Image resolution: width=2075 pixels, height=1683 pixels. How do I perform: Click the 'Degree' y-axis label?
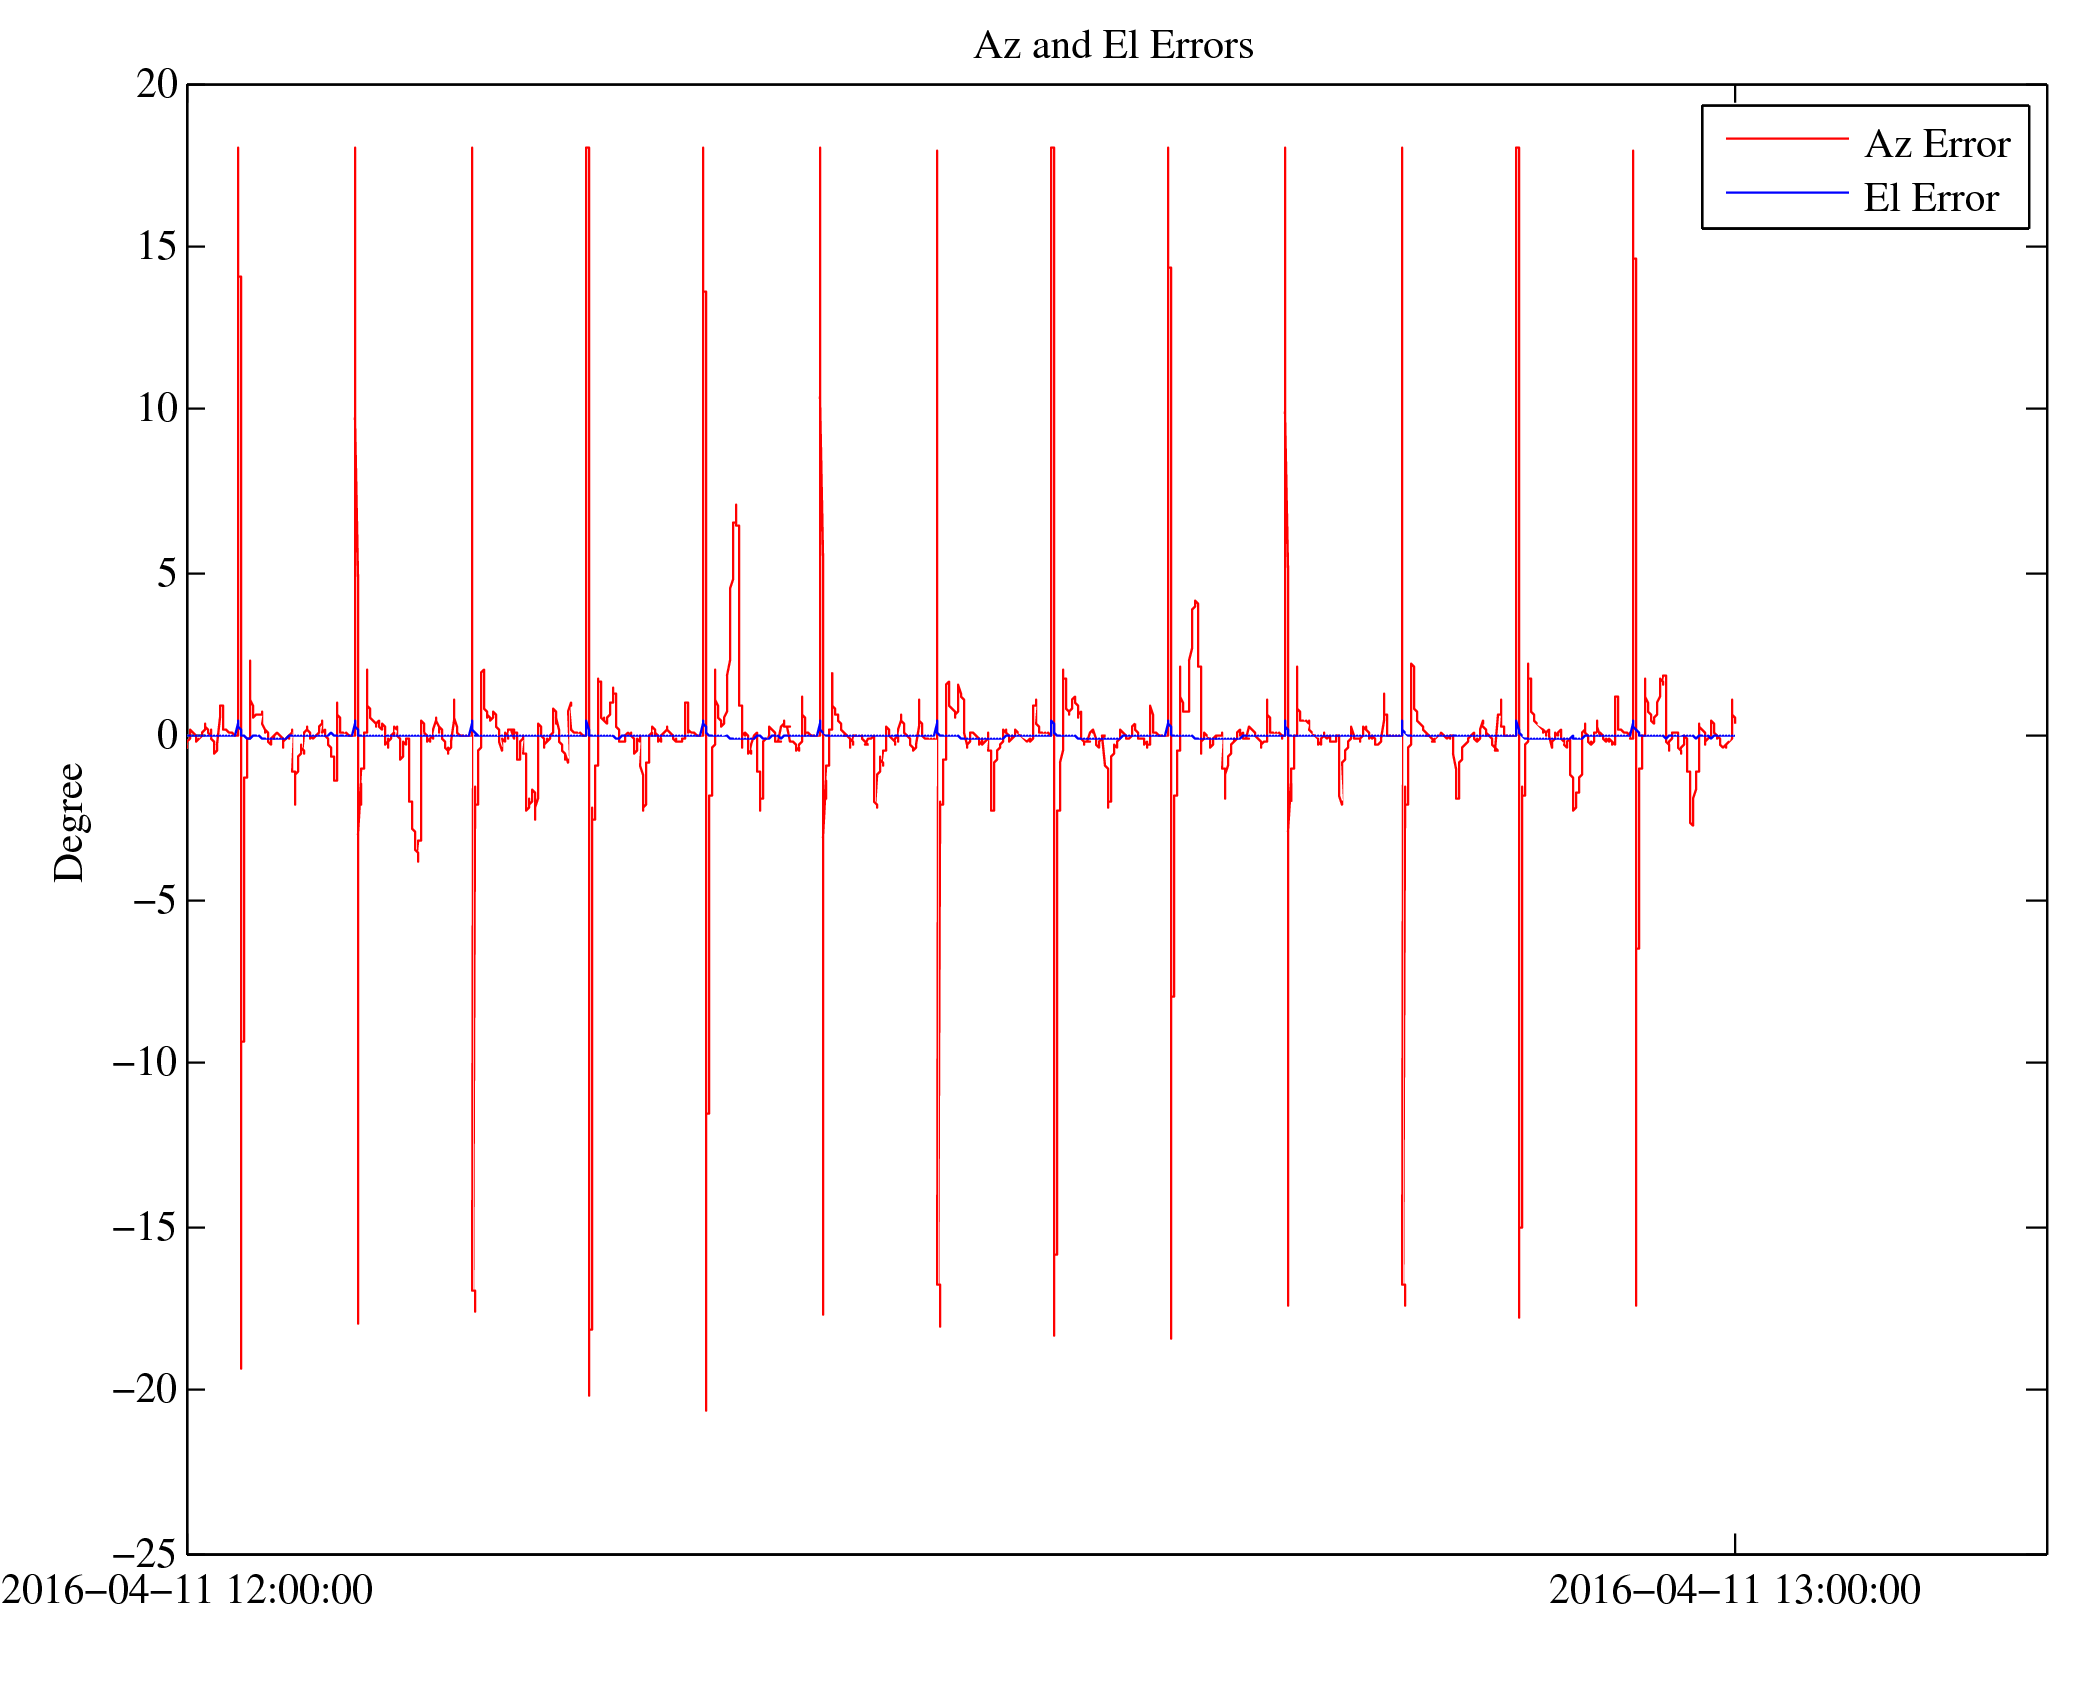(x=69, y=822)
